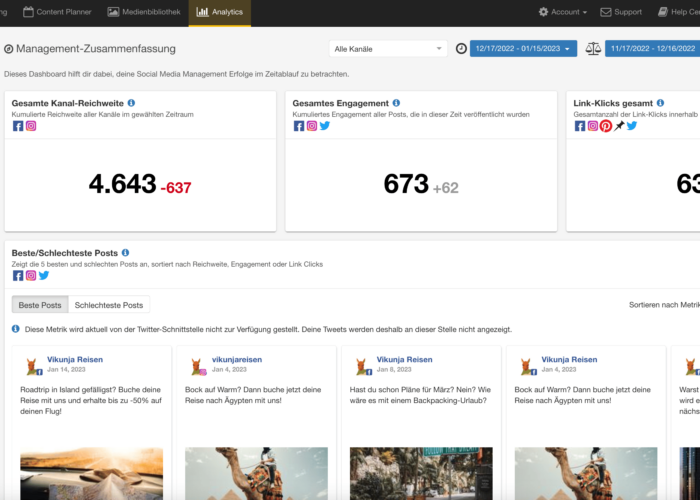Click Twitter icon in Gesamtes Engagement card

325,126
